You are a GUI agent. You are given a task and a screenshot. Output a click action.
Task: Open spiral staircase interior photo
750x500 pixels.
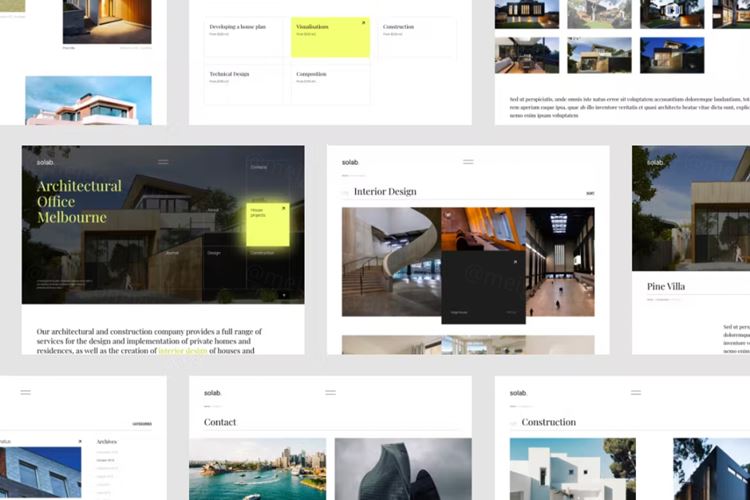[390, 262]
